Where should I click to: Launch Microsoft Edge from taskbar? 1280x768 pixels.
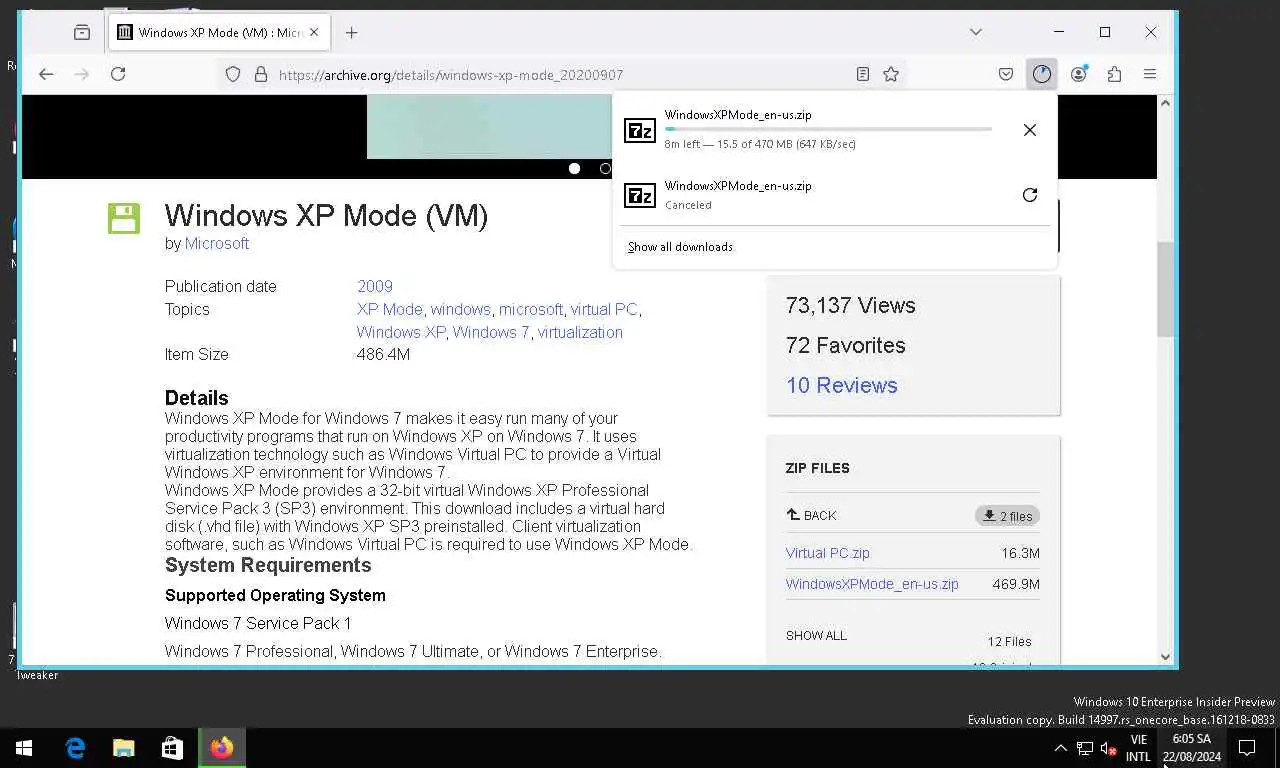[75, 748]
